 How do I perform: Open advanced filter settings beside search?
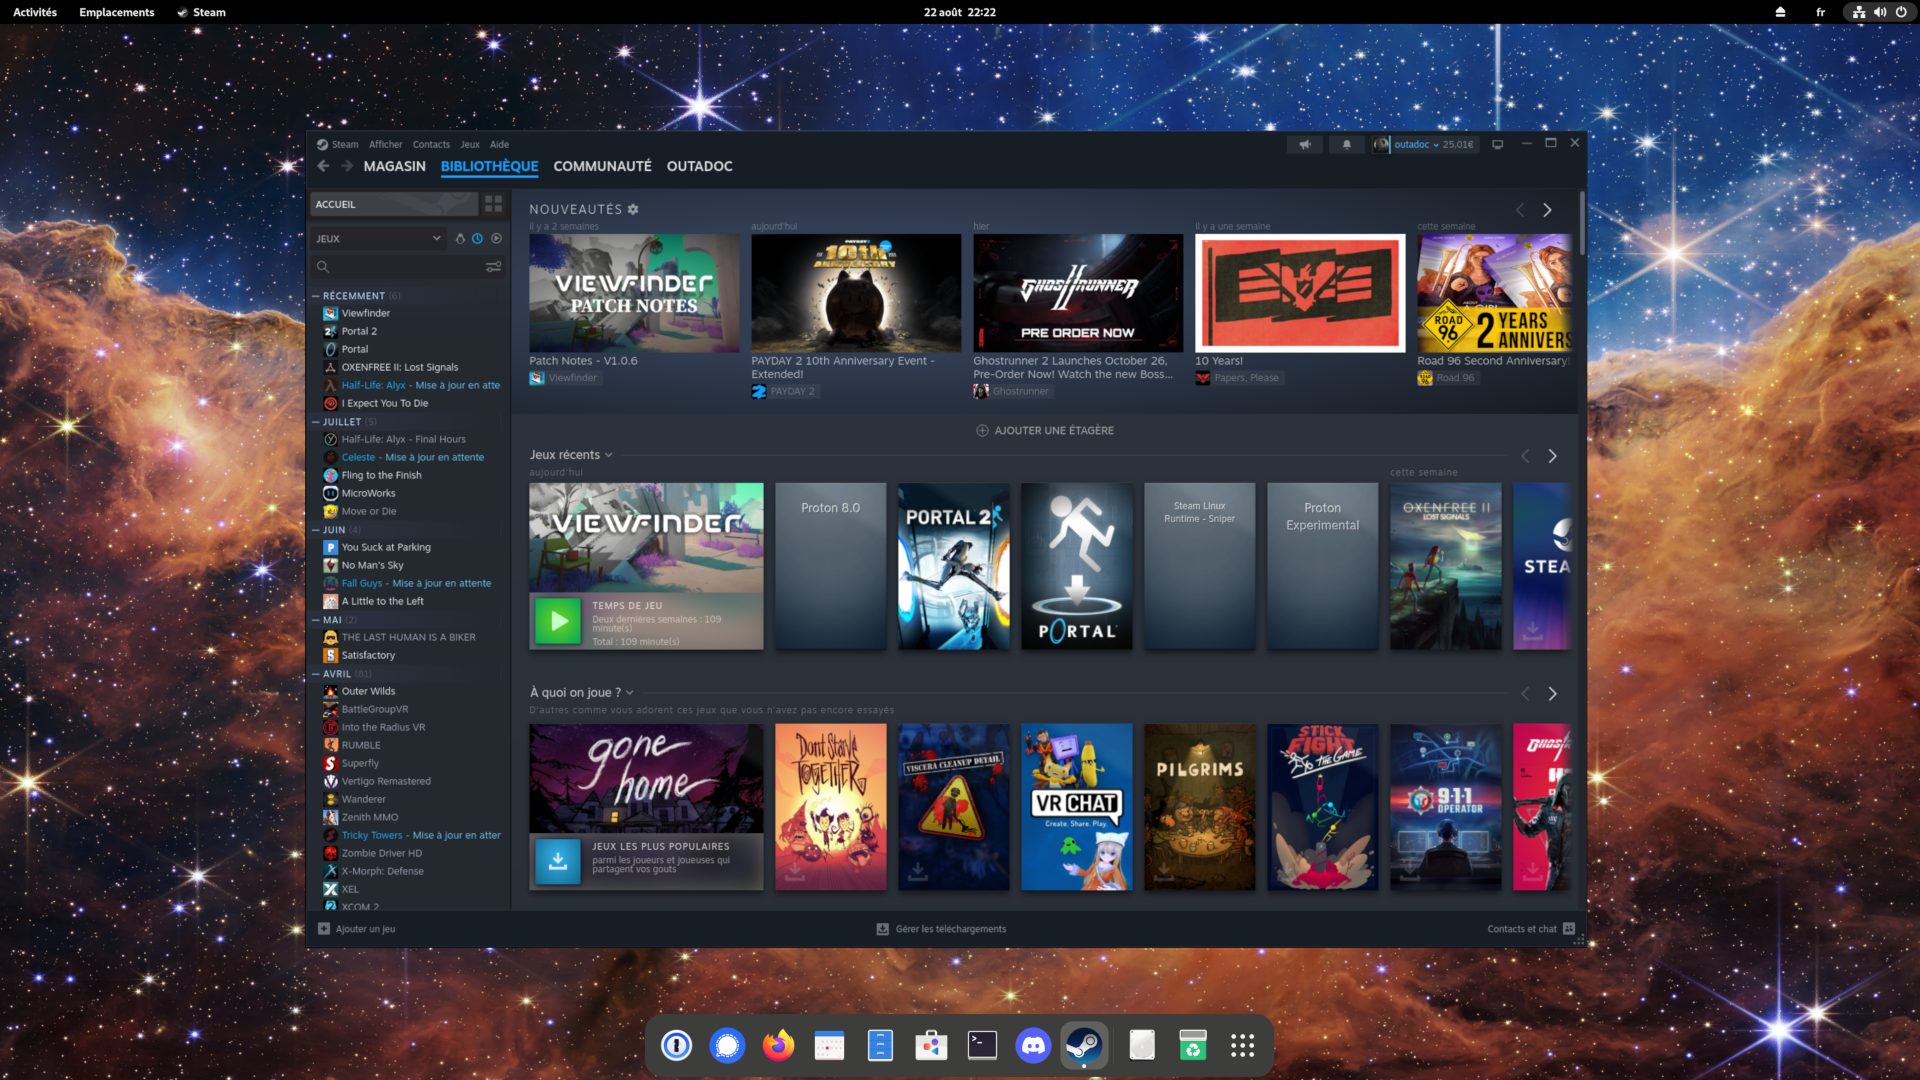tap(493, 267)
